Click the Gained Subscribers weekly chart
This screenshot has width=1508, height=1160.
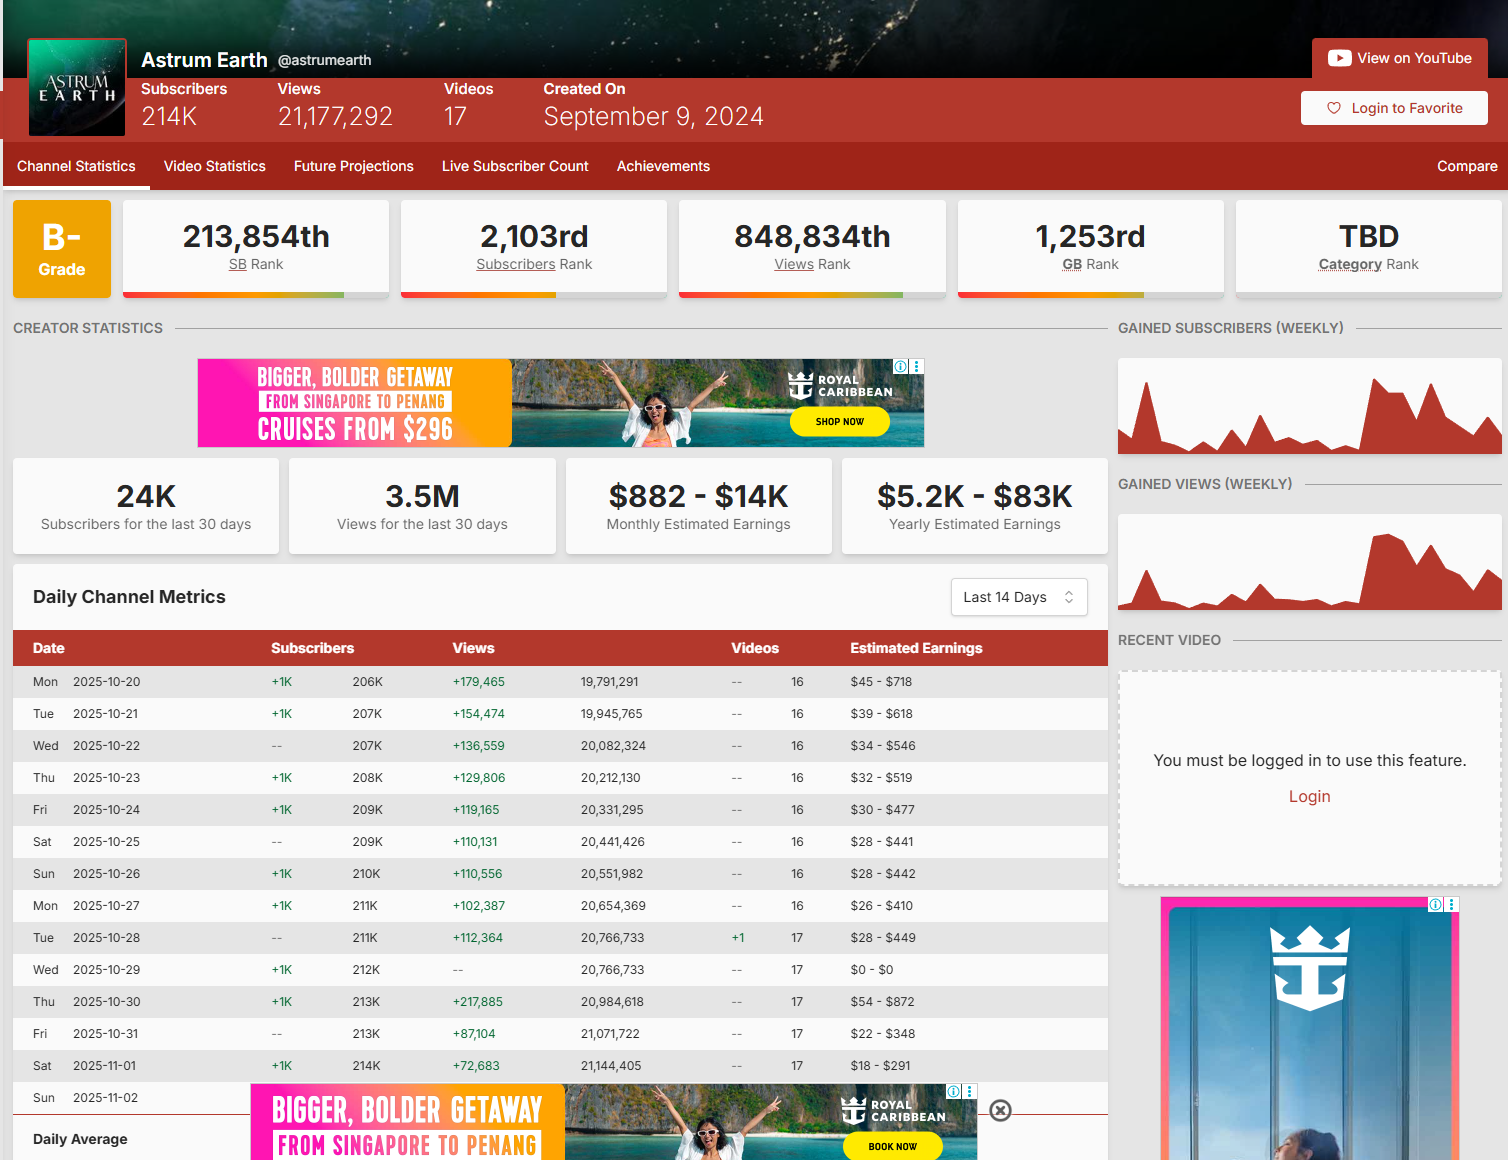[x=1309, y=407]
